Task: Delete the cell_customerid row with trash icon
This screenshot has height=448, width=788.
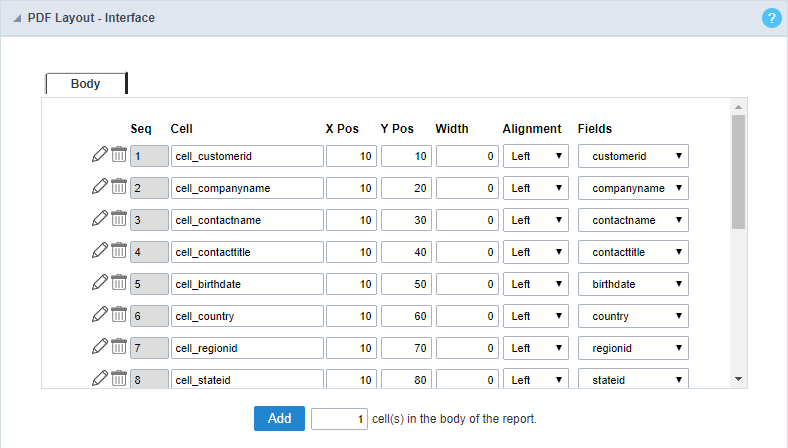Action: [x=119, y=154]
